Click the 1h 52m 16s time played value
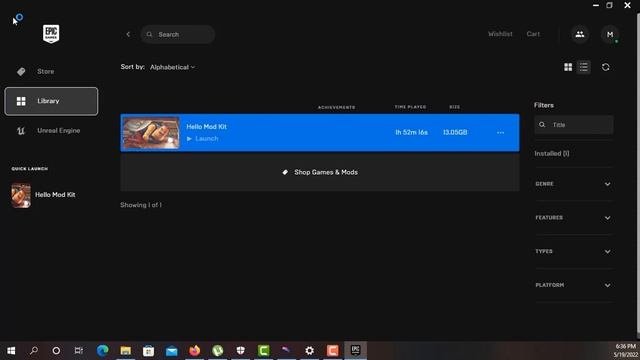 pos(411,132)
